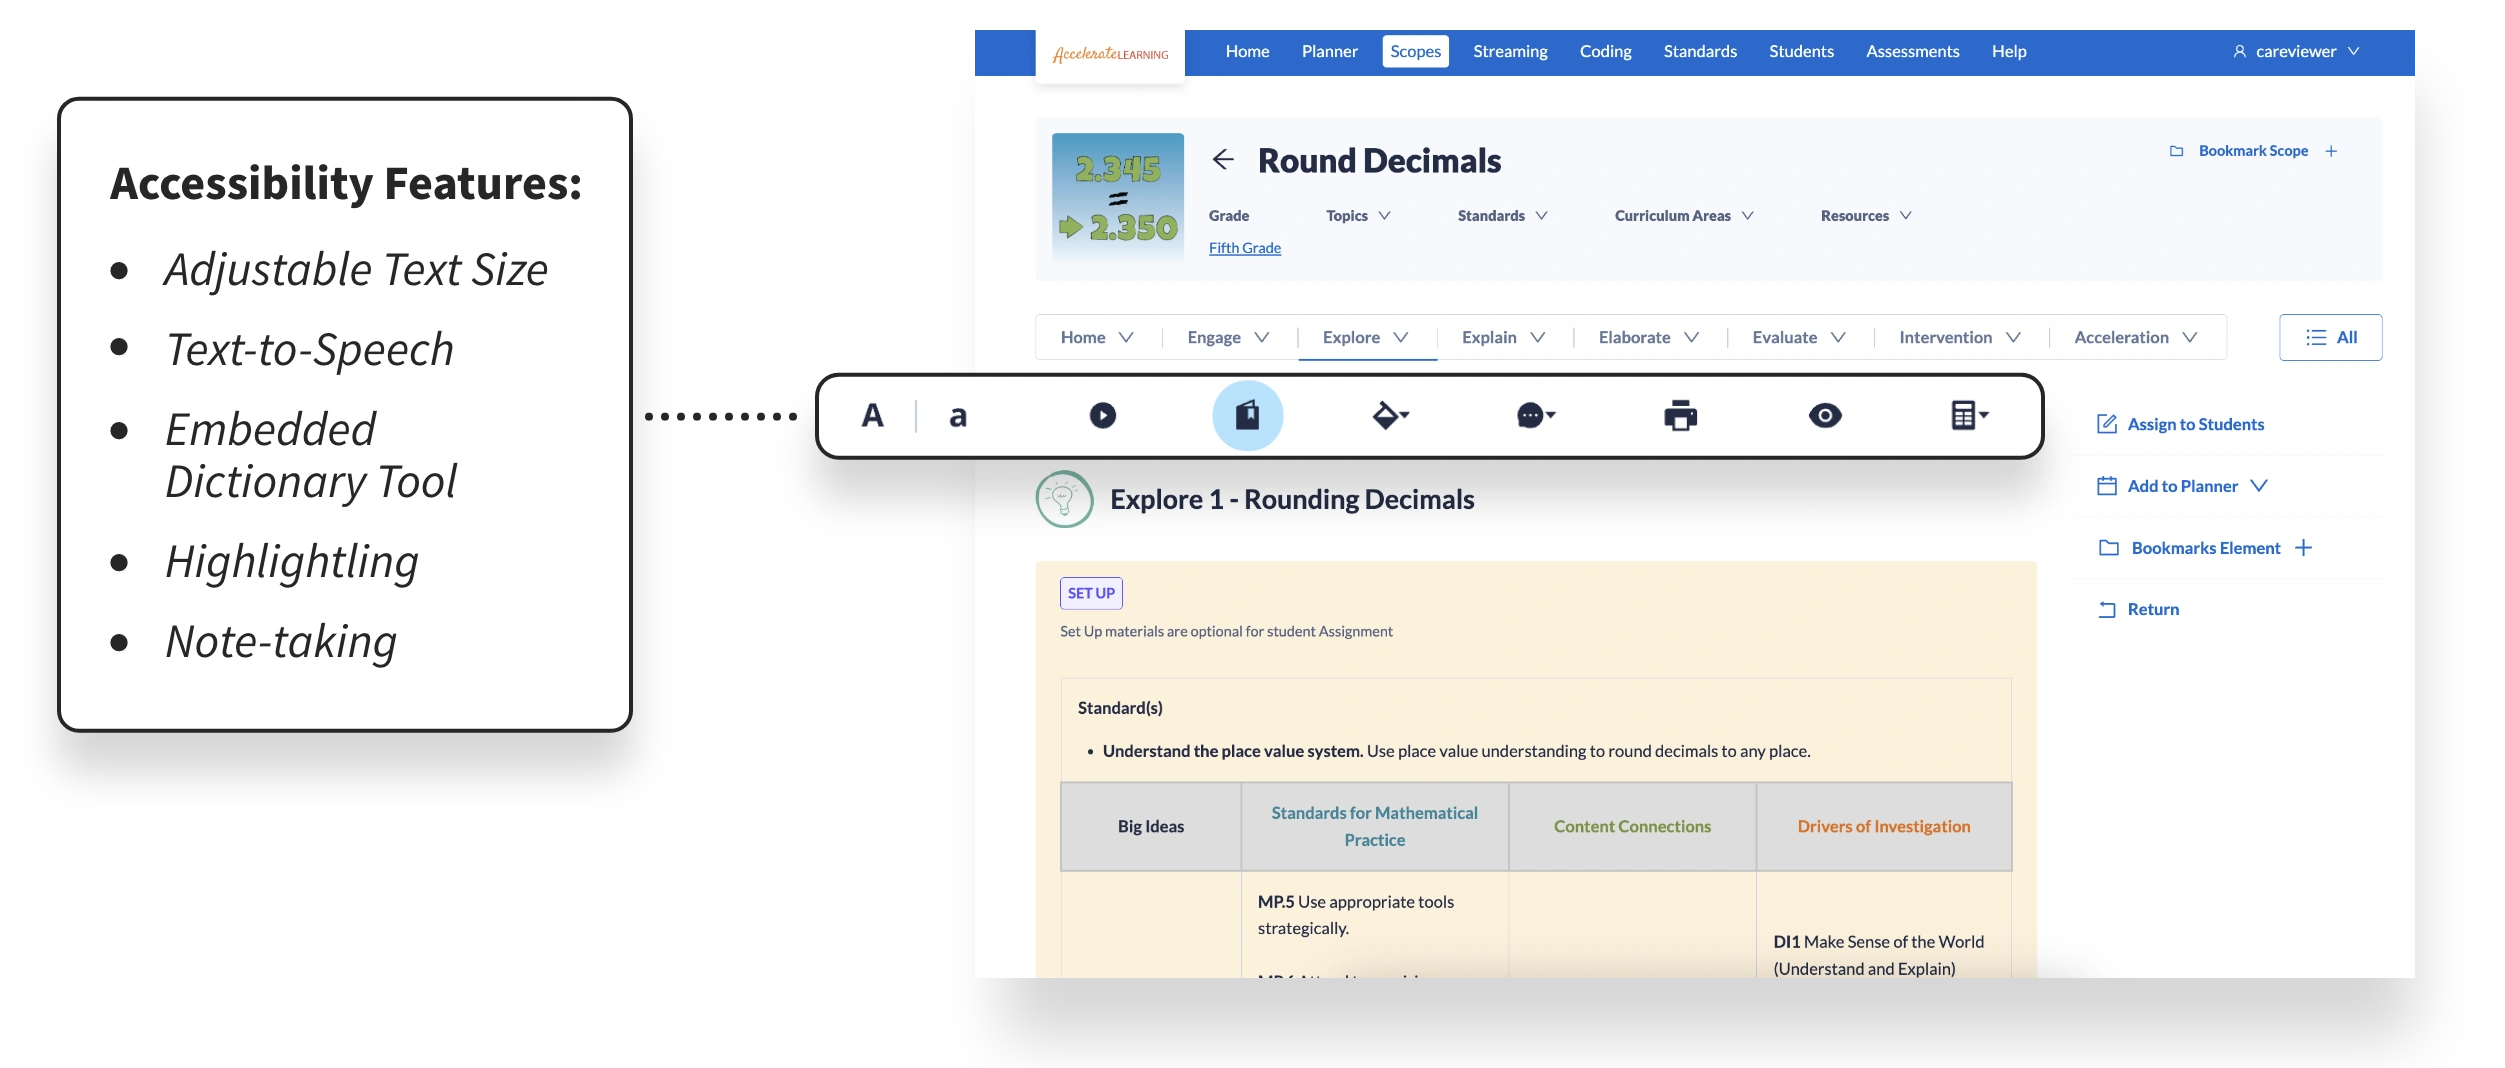Click the back arrow beside Round Decimals

tap(1223, 160)
